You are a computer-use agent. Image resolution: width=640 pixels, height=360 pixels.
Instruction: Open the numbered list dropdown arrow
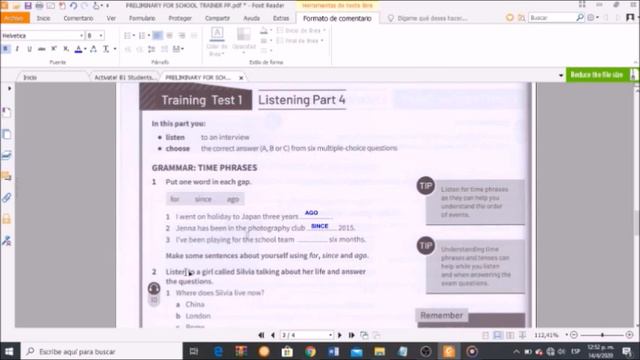tap(149, 36)
